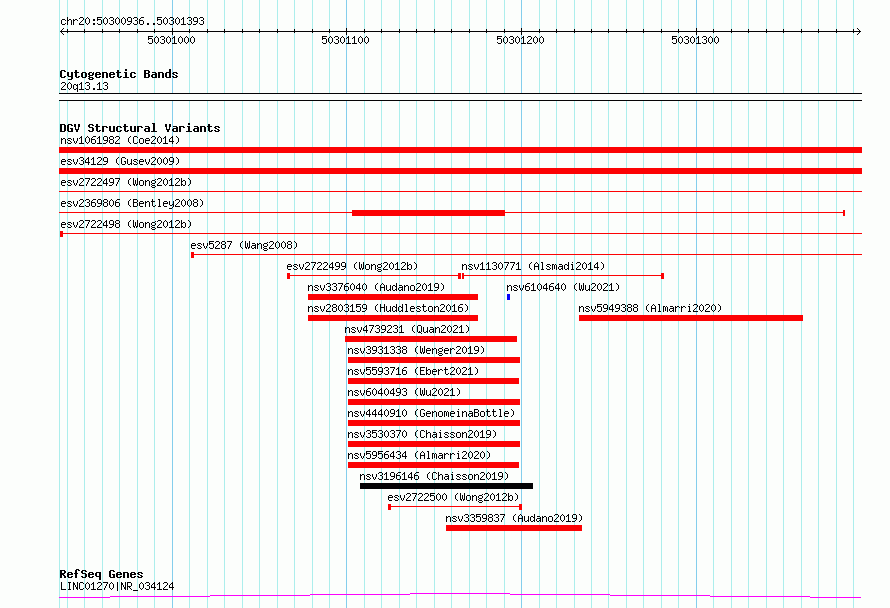Open nsv4739231 (Quan2021) variant label
890x608 pixels.
[x=407, y=329]
